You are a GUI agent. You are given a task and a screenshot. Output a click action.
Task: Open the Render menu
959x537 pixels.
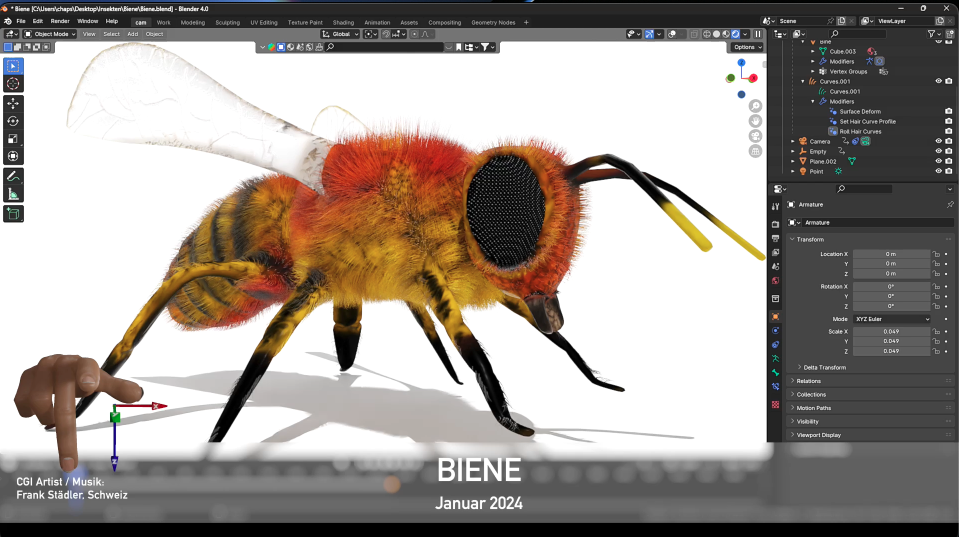point(60,21)
